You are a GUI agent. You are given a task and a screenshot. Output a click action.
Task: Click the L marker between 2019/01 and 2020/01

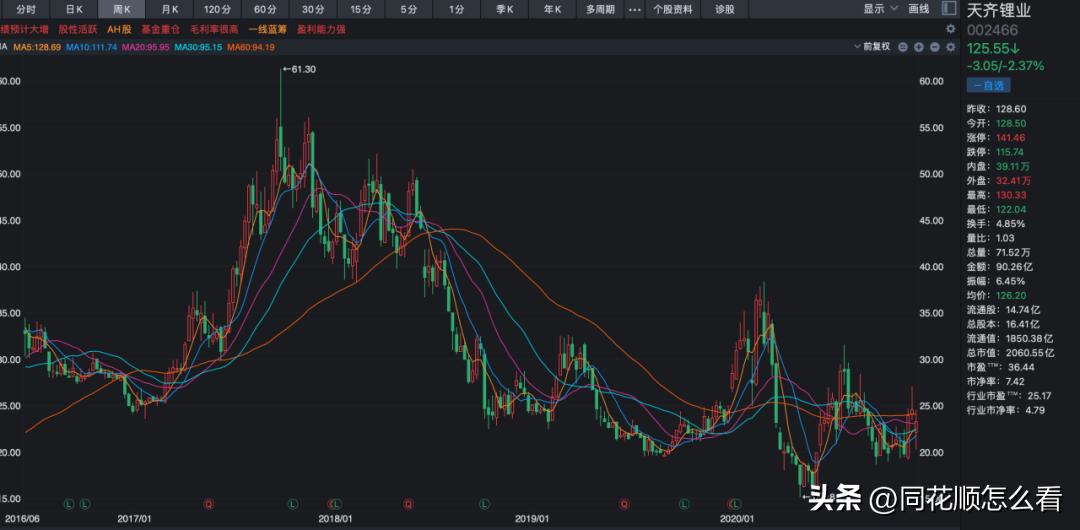click(685, 504)
